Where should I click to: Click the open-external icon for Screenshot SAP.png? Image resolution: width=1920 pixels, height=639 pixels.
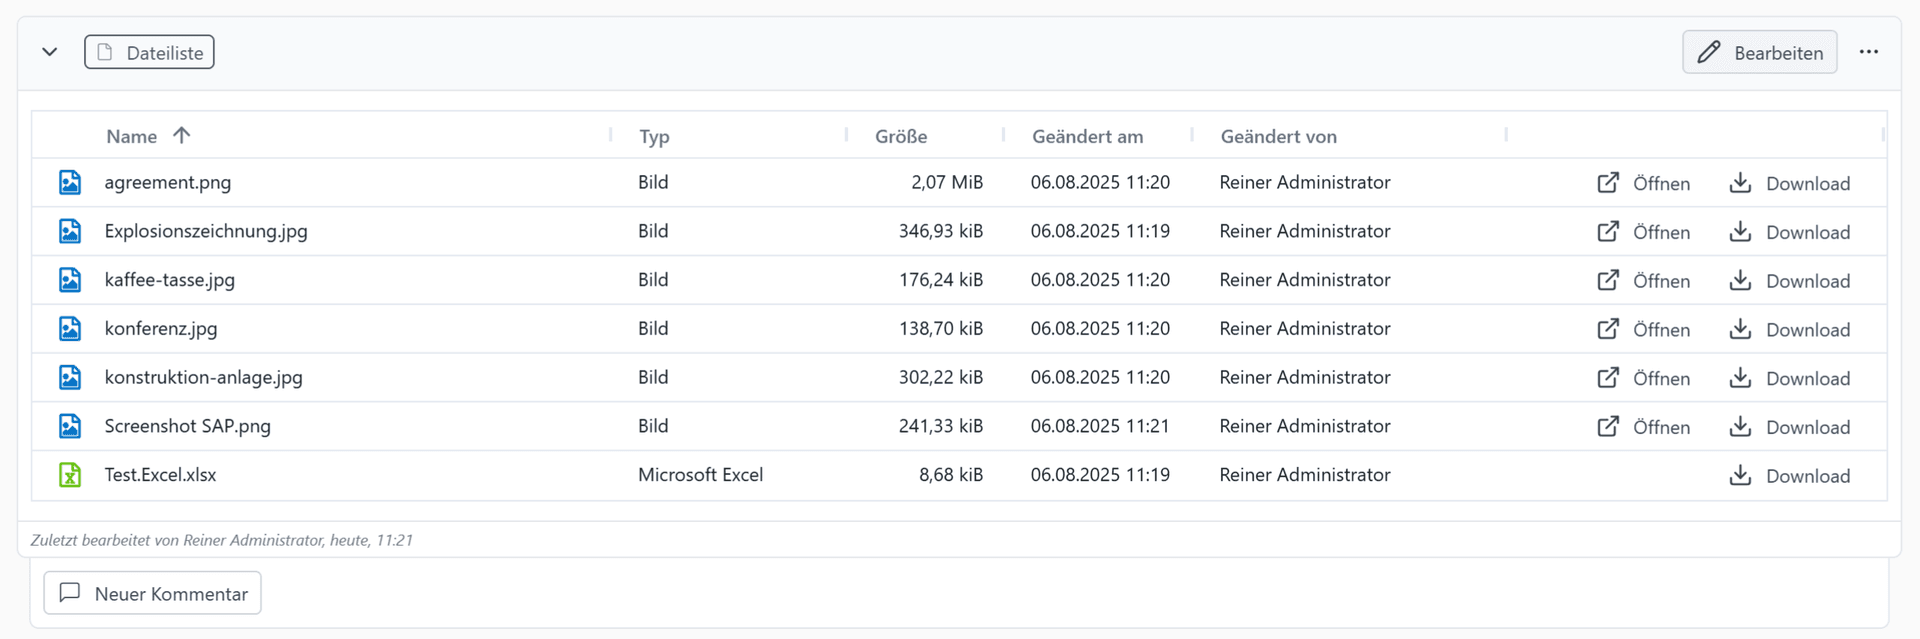1607,427
